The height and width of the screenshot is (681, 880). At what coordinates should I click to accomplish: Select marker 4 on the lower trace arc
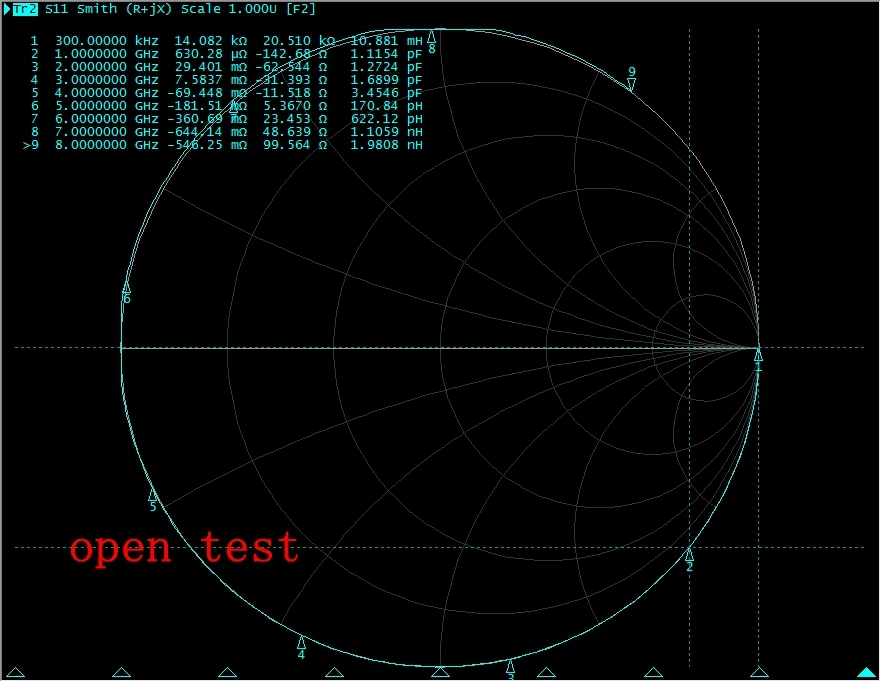click(301, 648)
